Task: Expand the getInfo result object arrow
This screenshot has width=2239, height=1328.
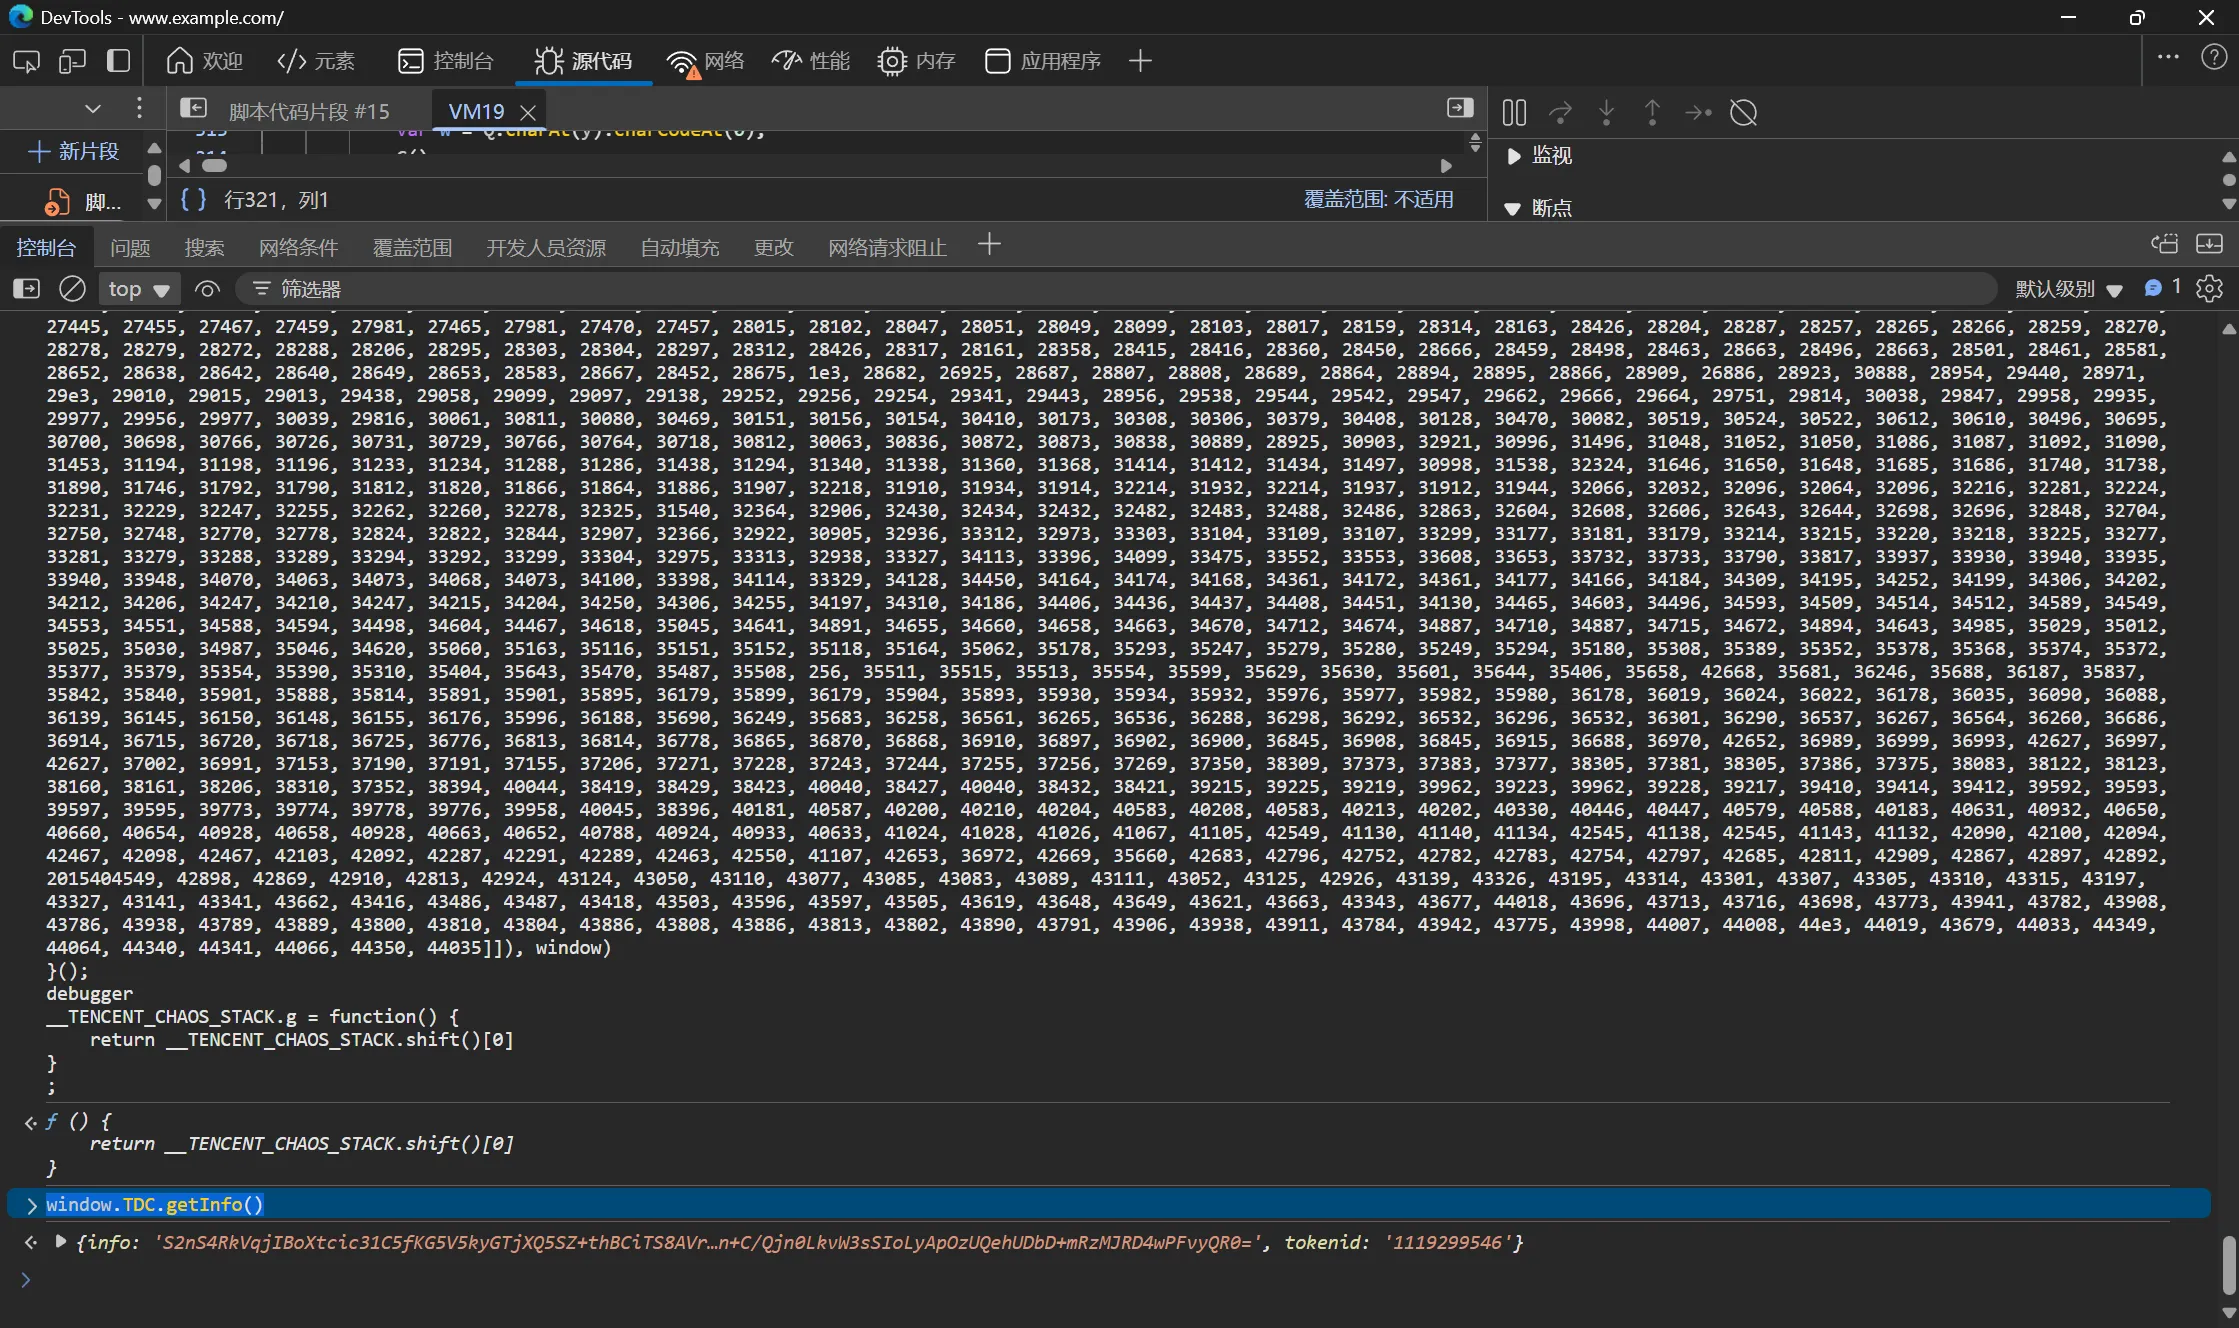Action: pyautogui.click(x=61, y=1242)
